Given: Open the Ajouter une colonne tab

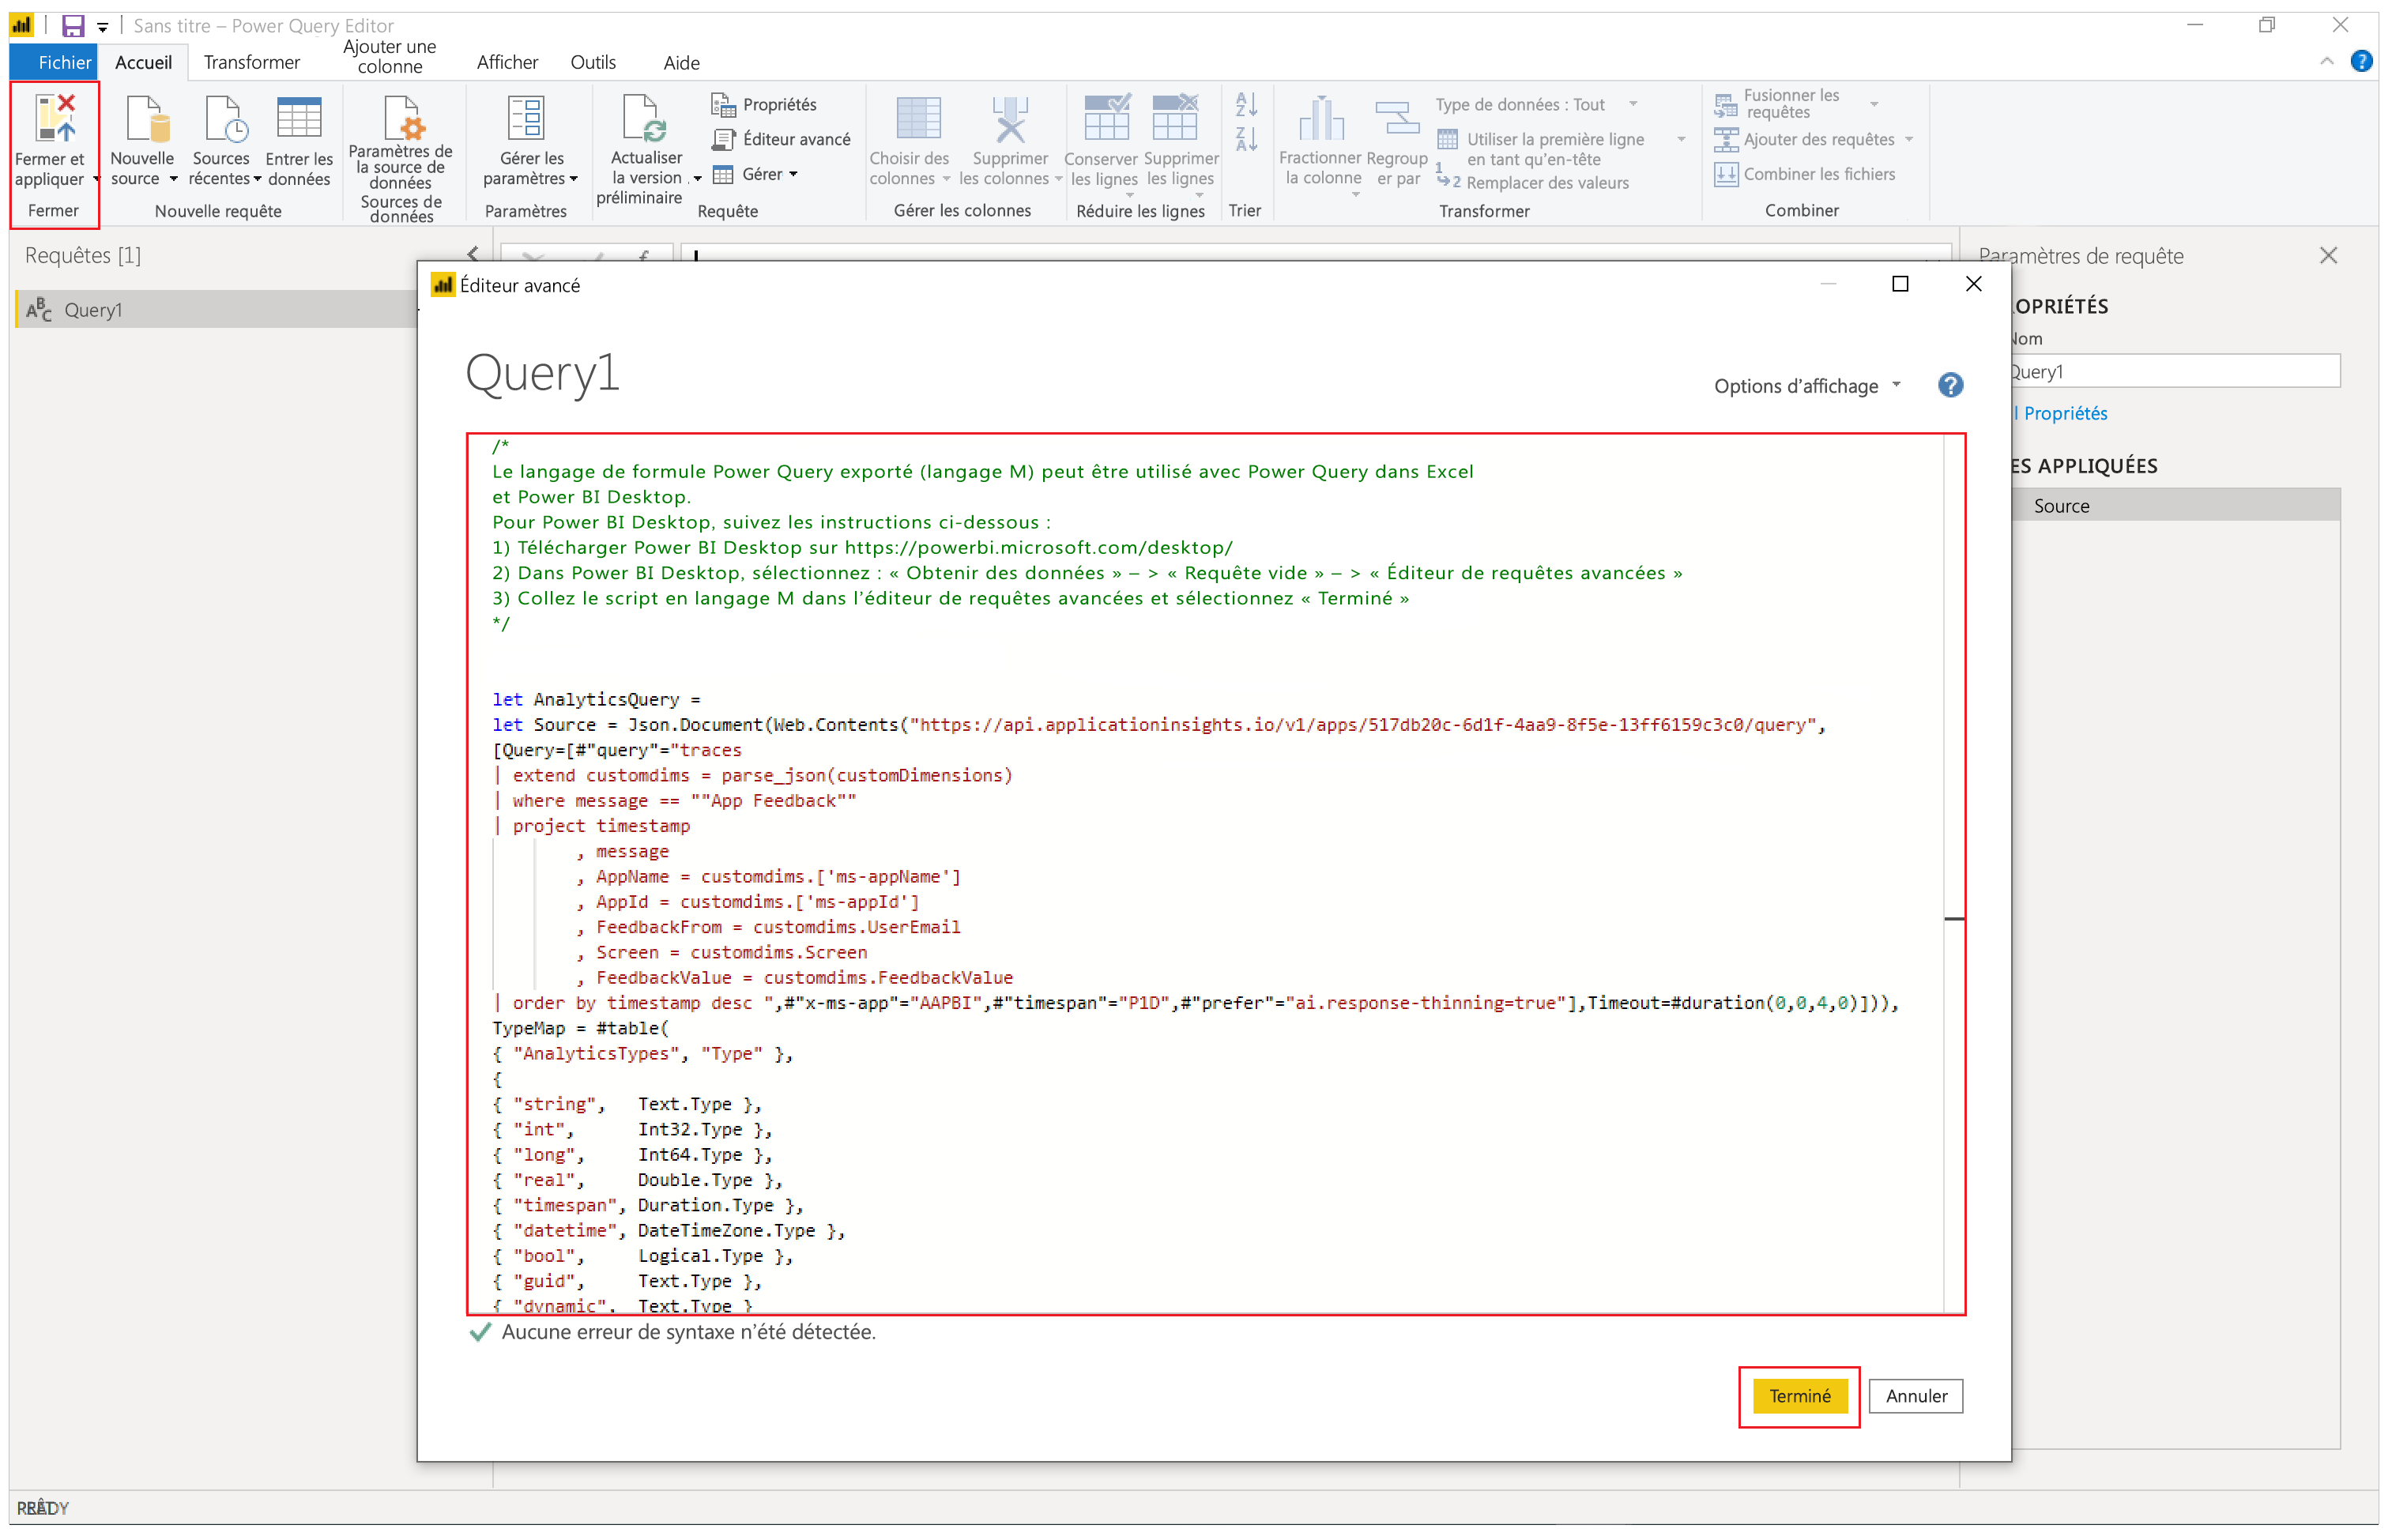Looking at the screenshot, I should (x=389, y=56).
